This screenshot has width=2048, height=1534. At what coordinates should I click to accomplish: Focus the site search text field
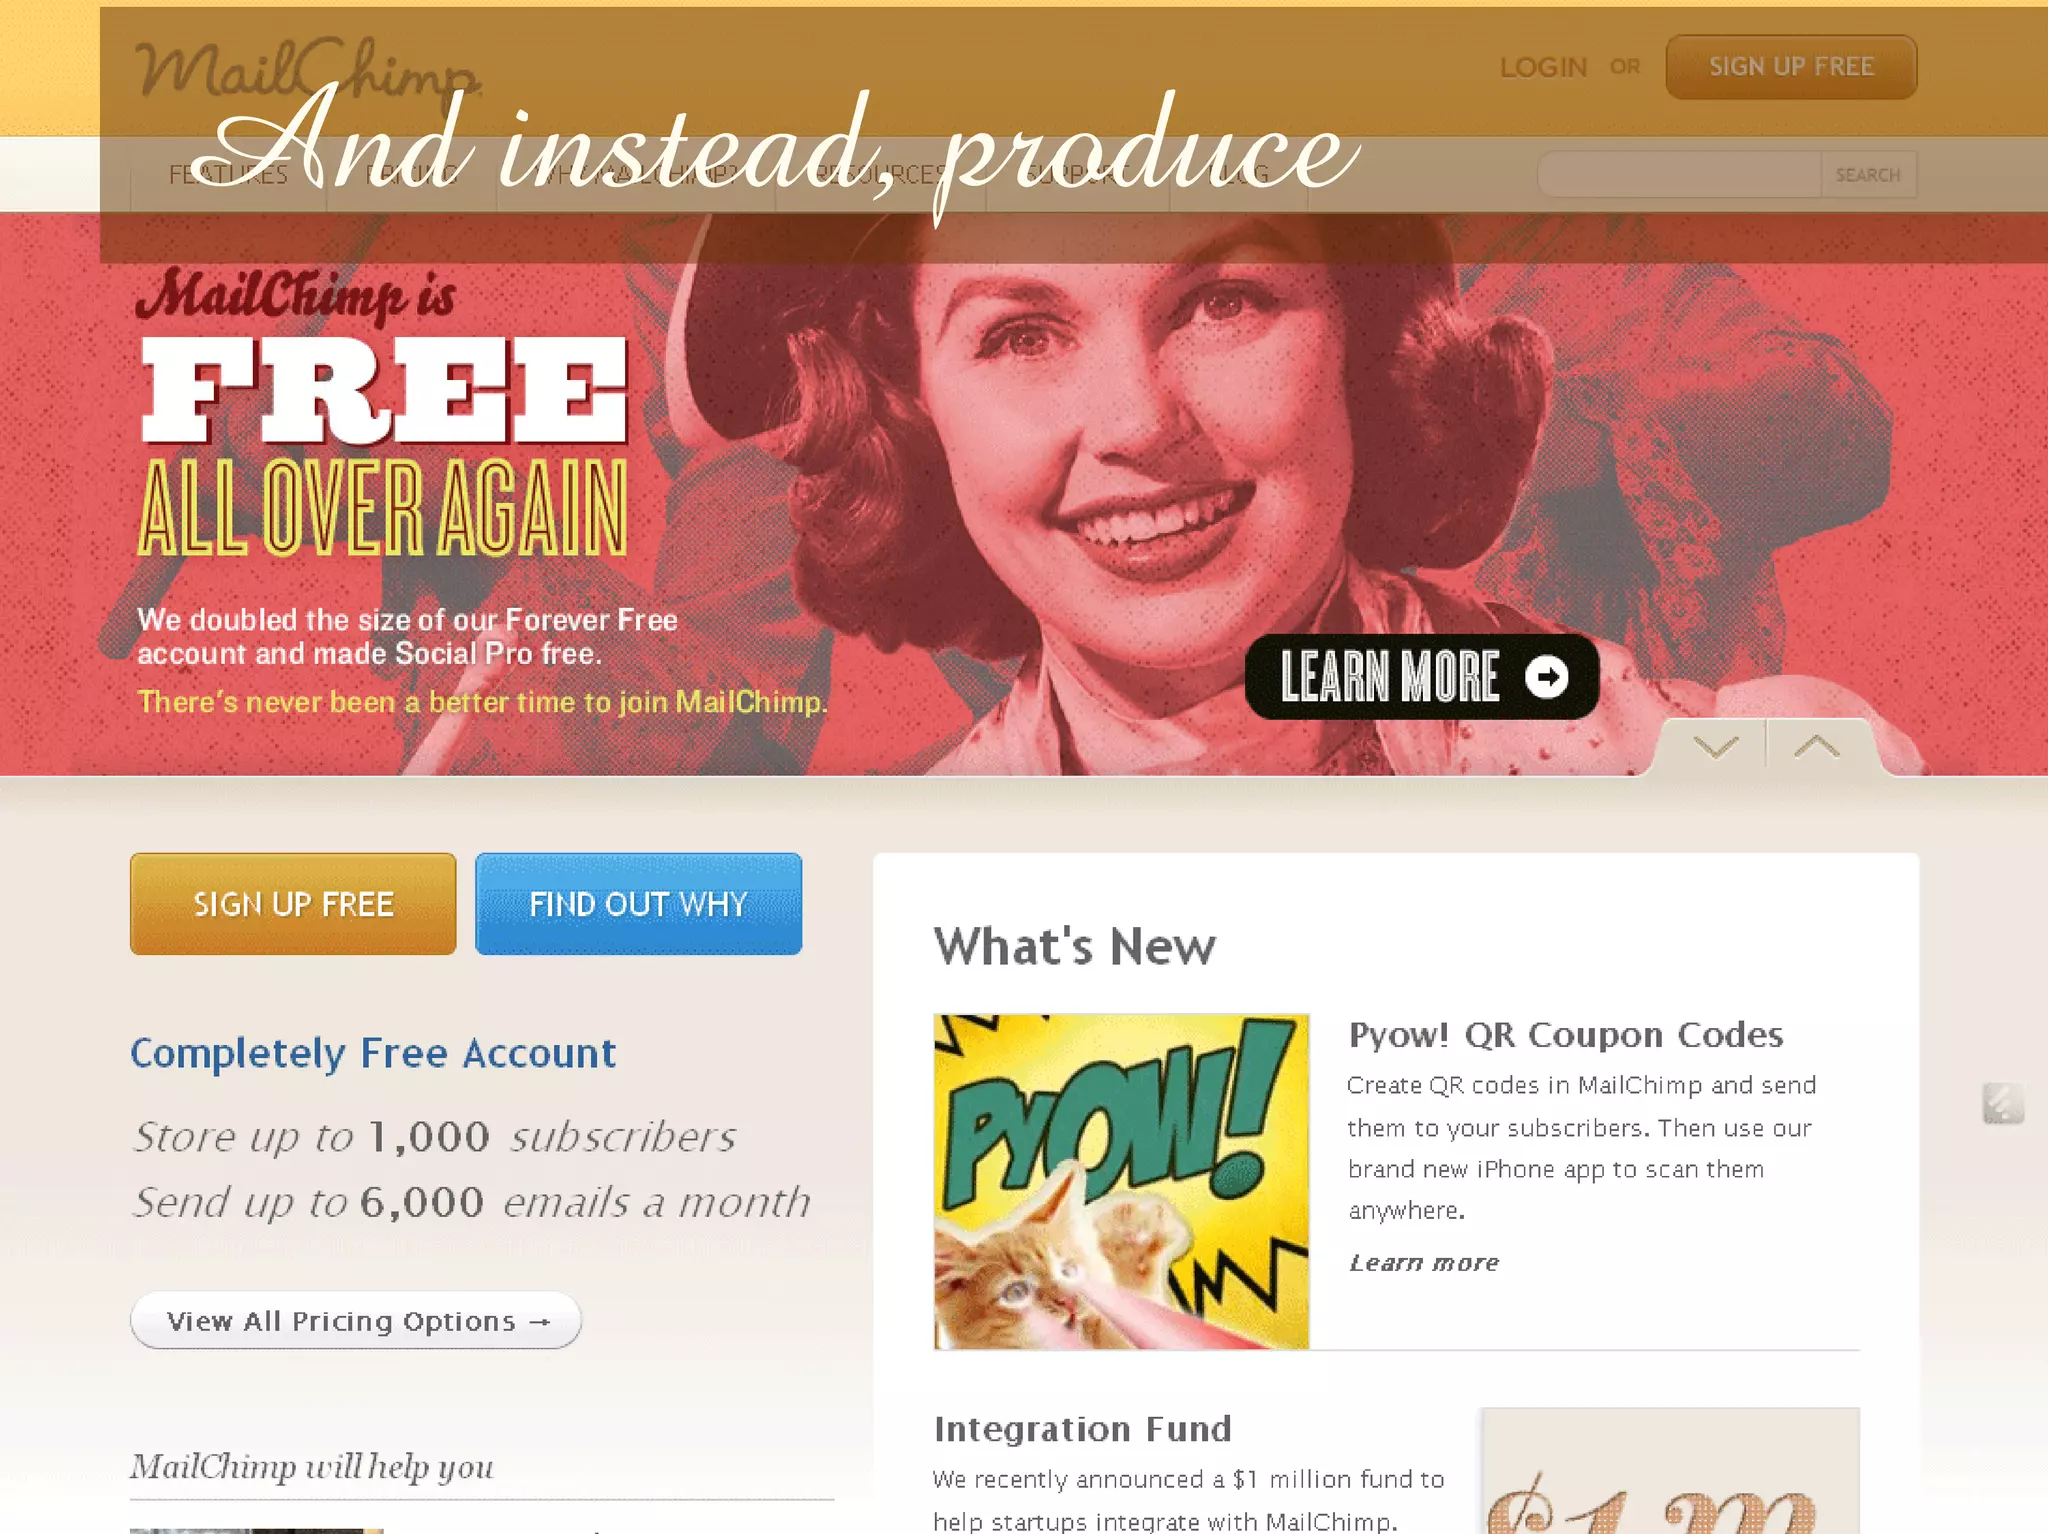click(1679, 175)
